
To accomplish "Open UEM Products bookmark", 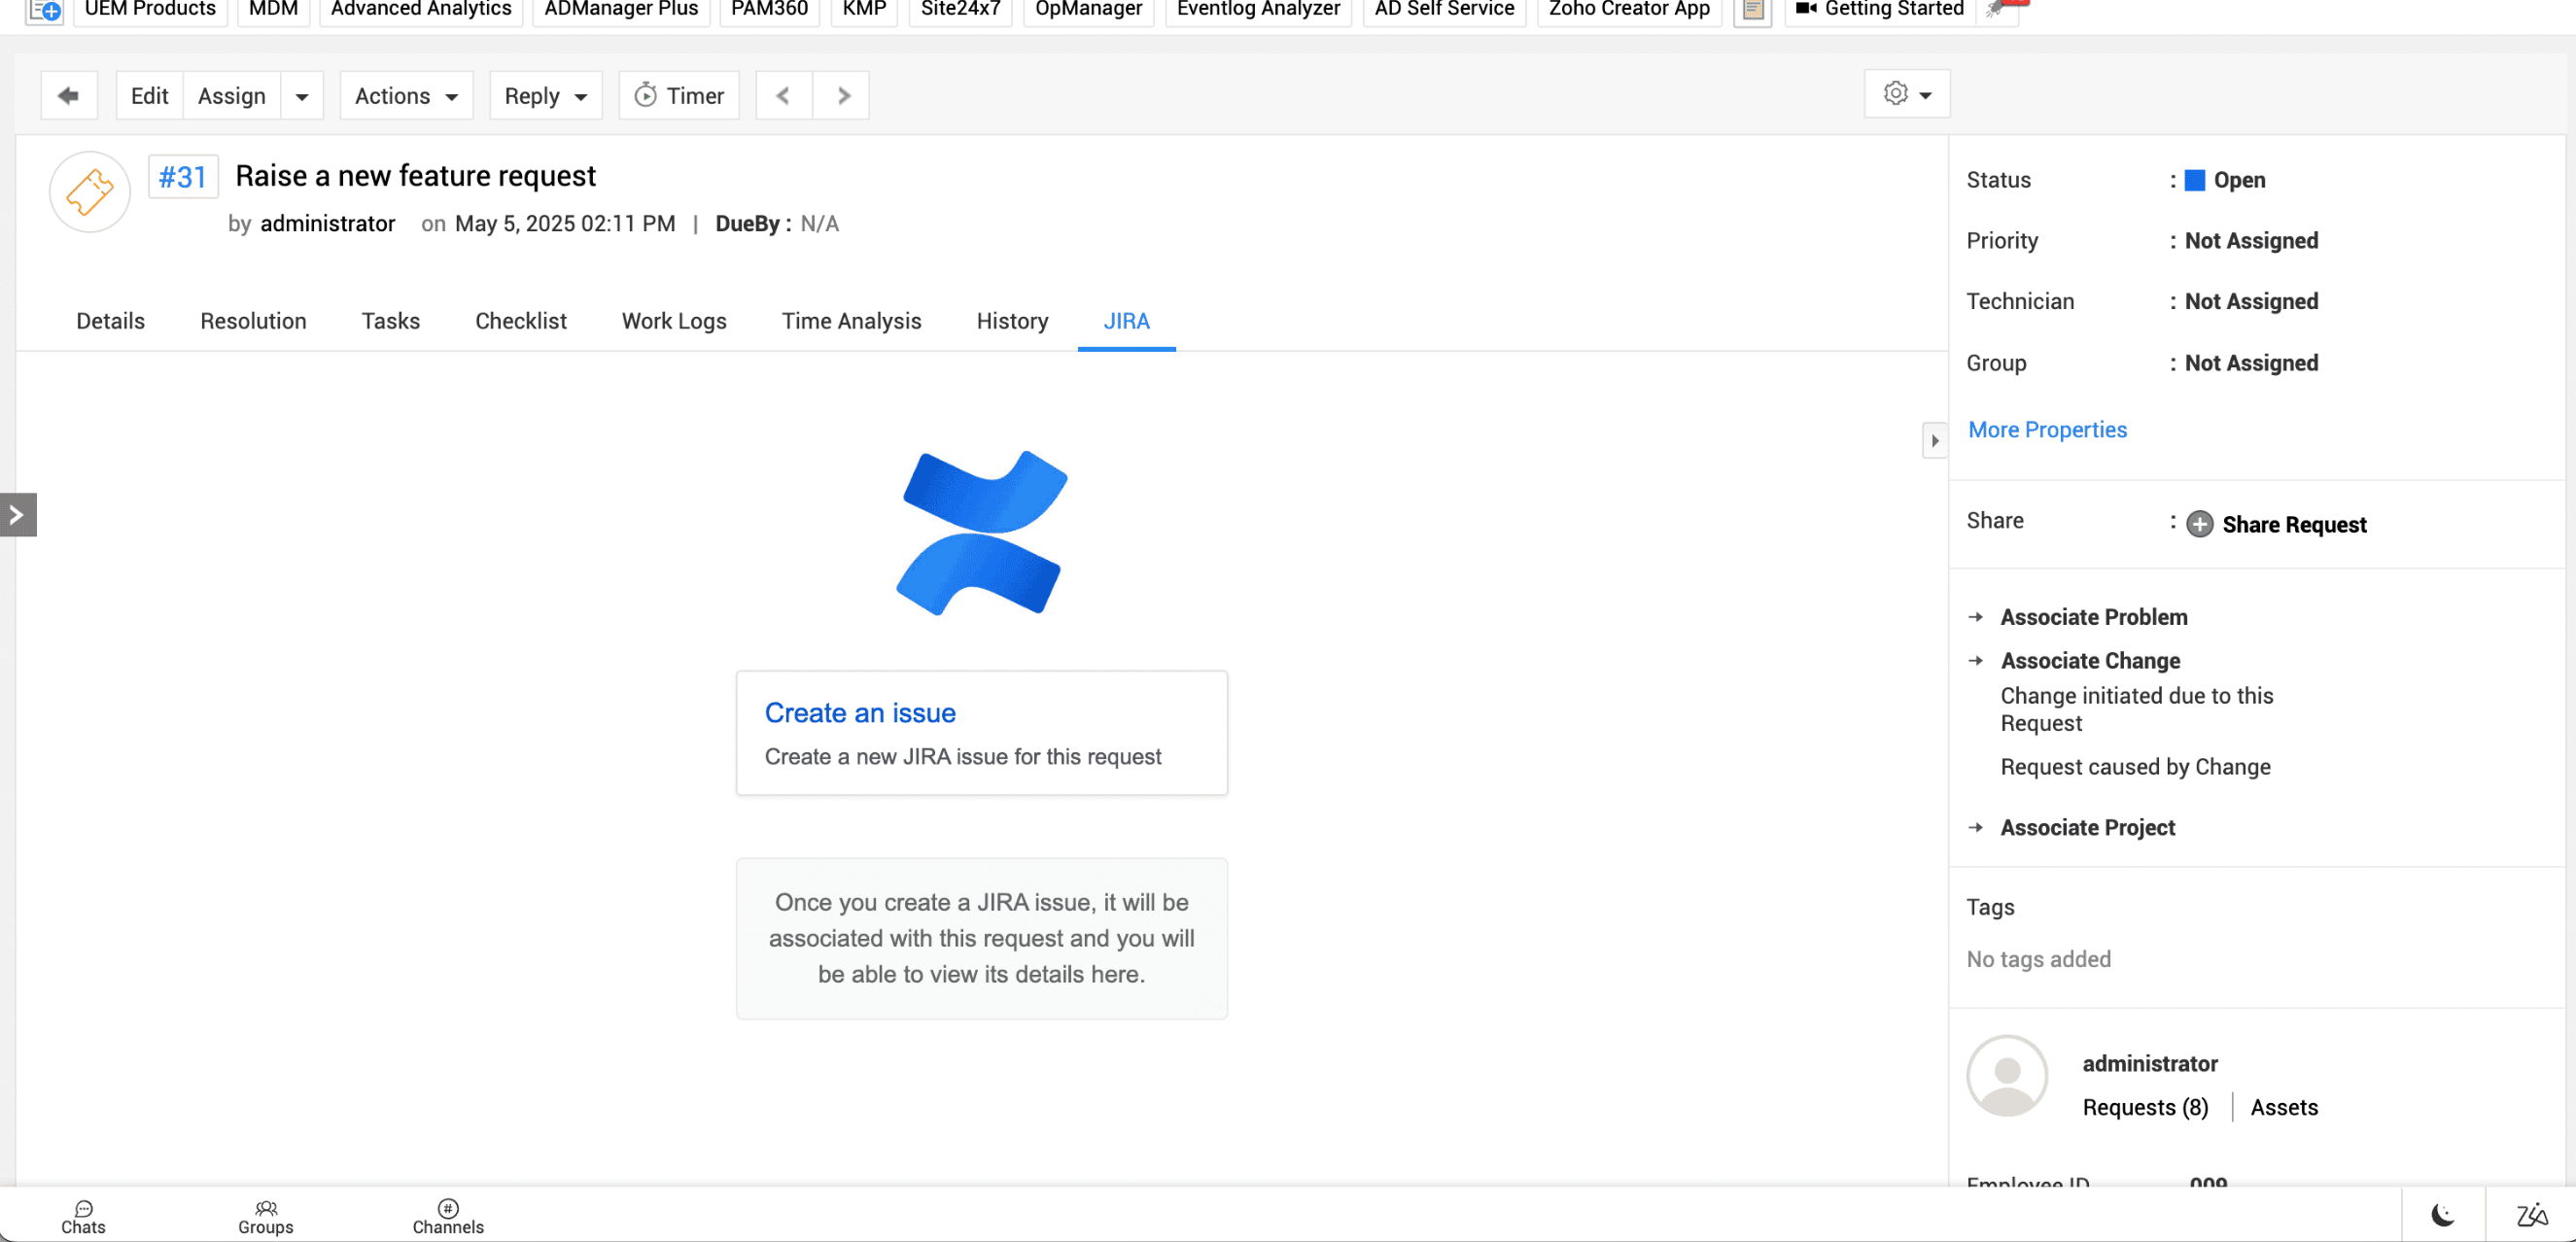I will [150, 10].
